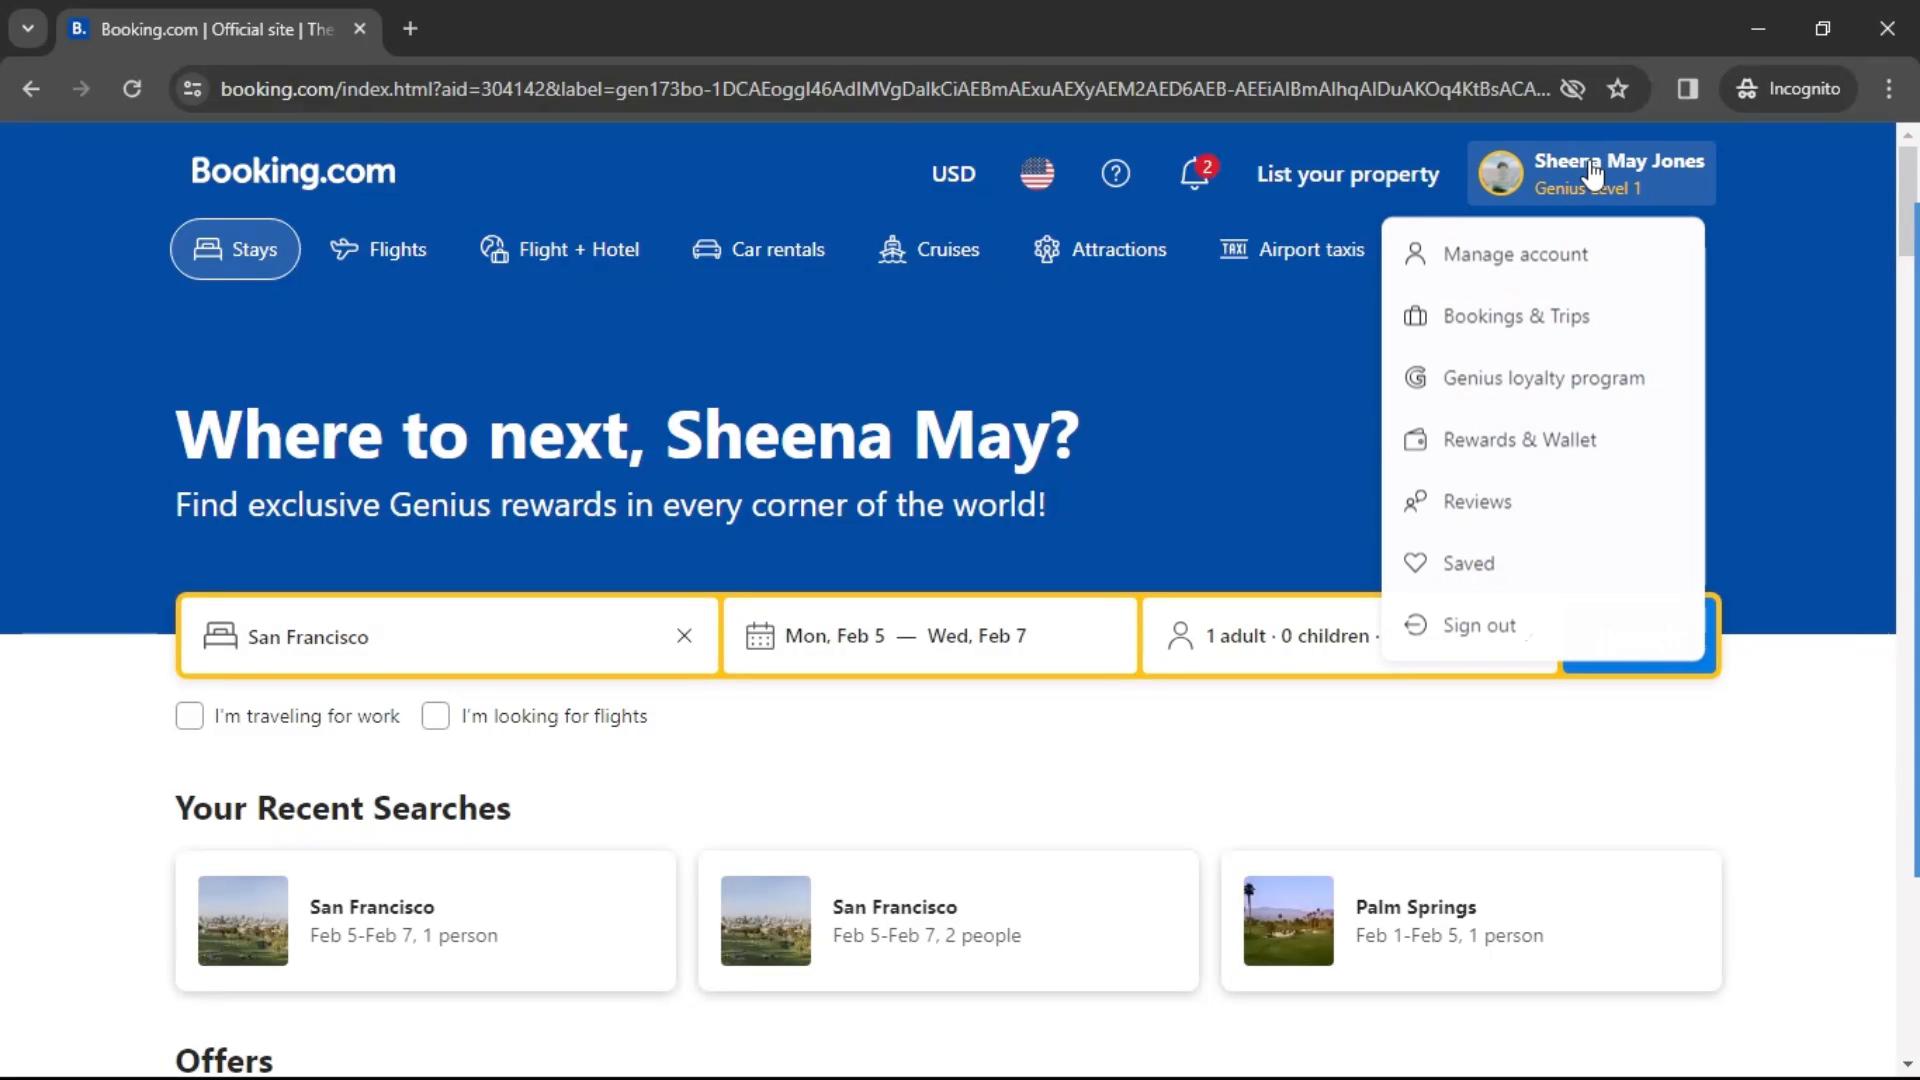Open the US flag language dropdown
This screenshot has width=1920, height=1080.
click(1038, 173)
